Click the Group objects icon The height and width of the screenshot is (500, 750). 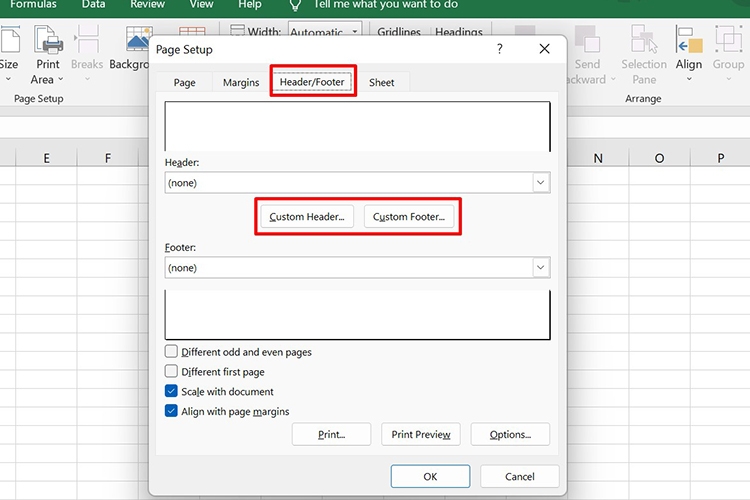point(728,39)
